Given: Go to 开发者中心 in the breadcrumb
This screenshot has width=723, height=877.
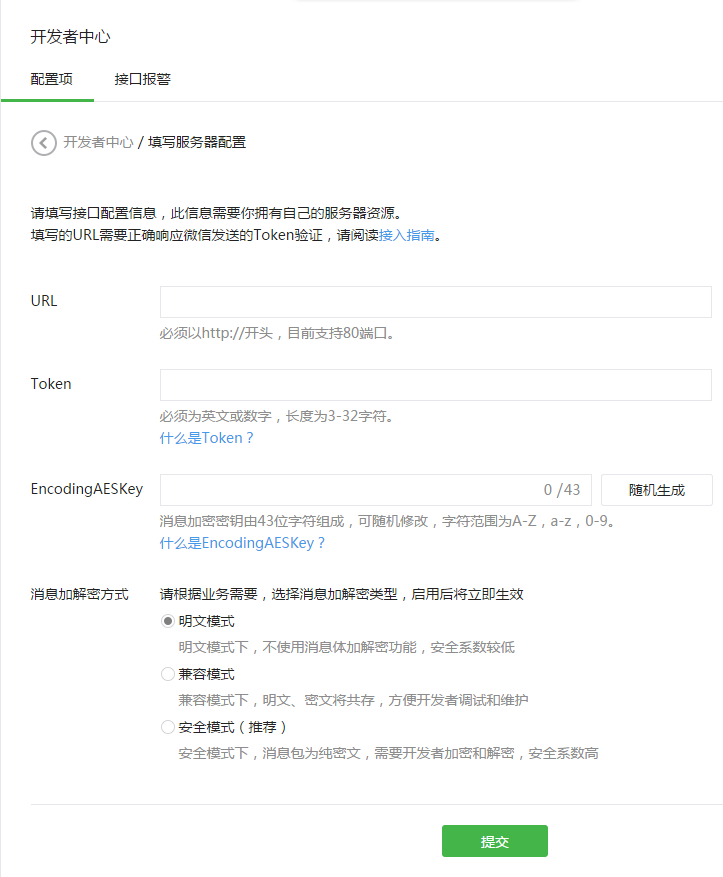Looking at the screenshot, I should point(98,142).
